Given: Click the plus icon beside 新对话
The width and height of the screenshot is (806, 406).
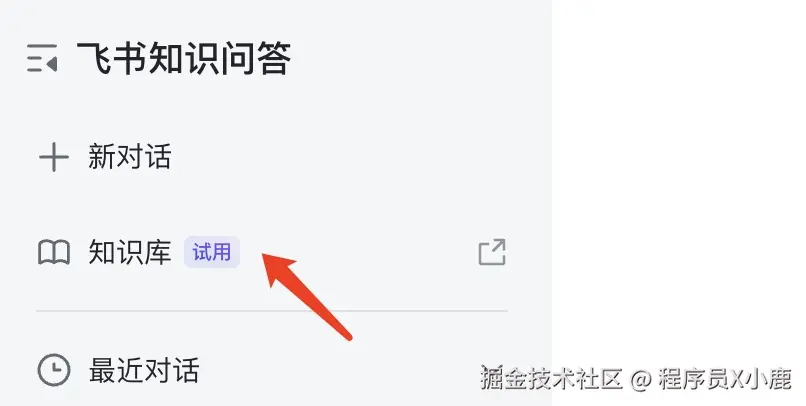Looking at the screenshot, I should click(x=54, y=157).
